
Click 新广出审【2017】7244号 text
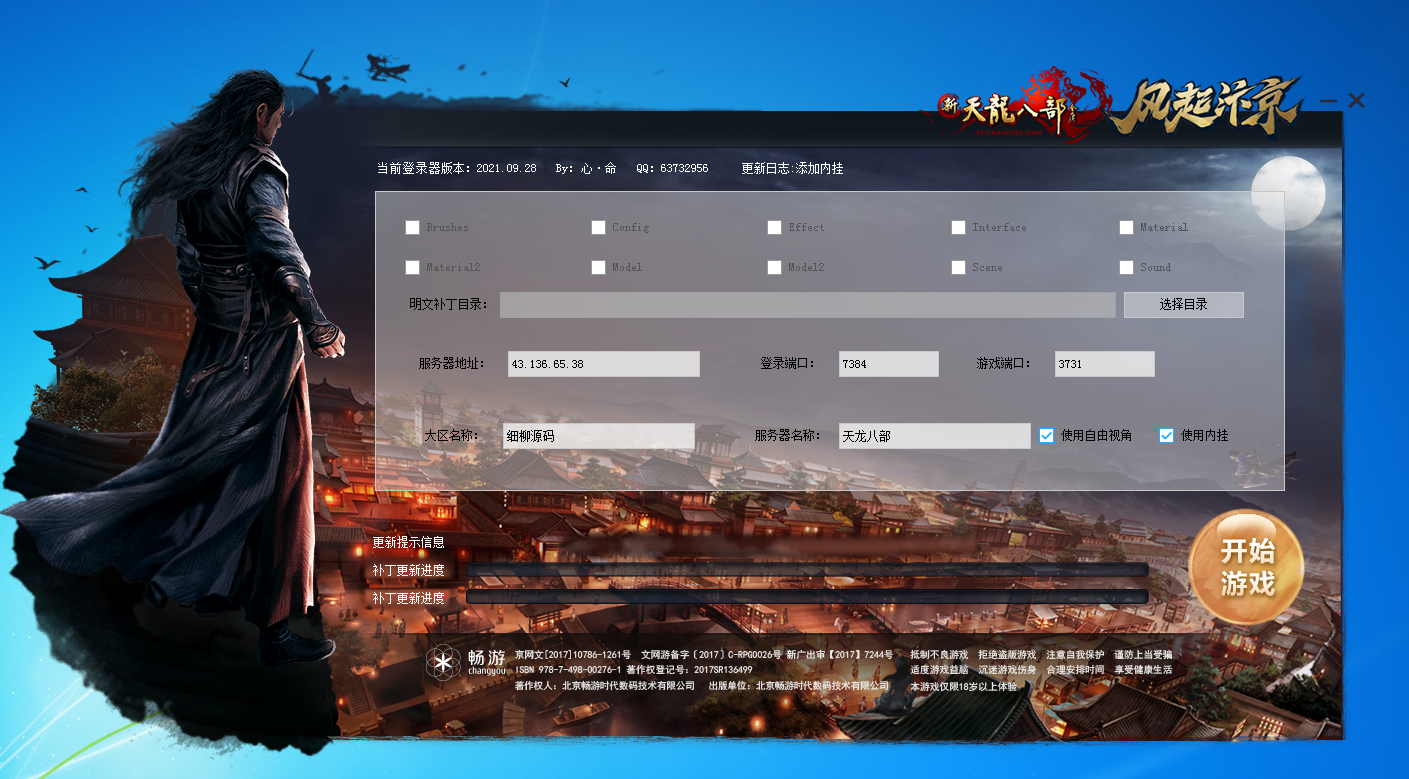tap(840, 654)
